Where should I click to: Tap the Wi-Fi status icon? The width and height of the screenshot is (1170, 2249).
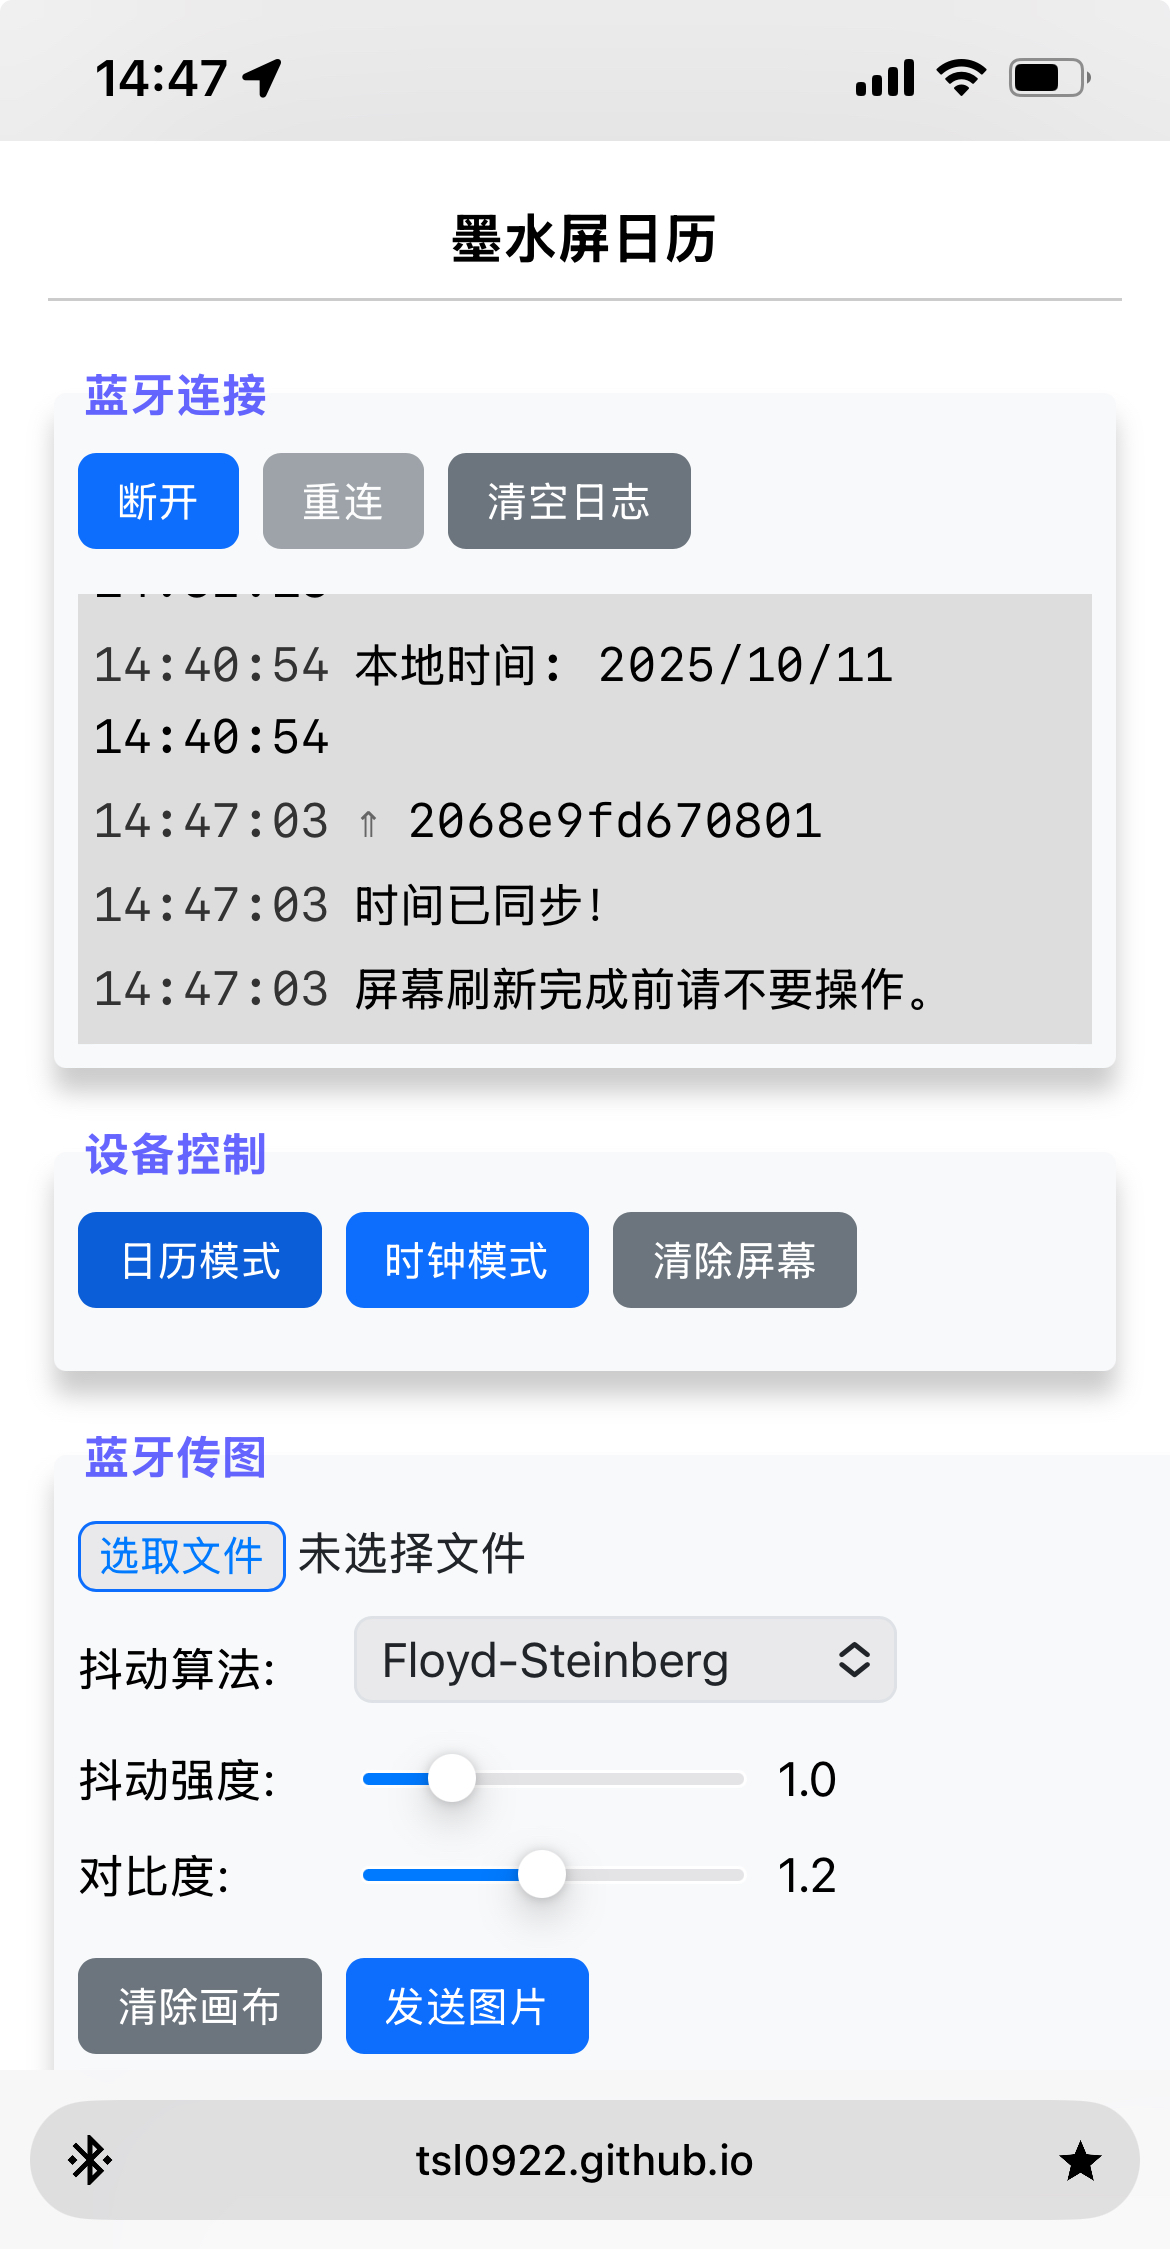[961, 77]
